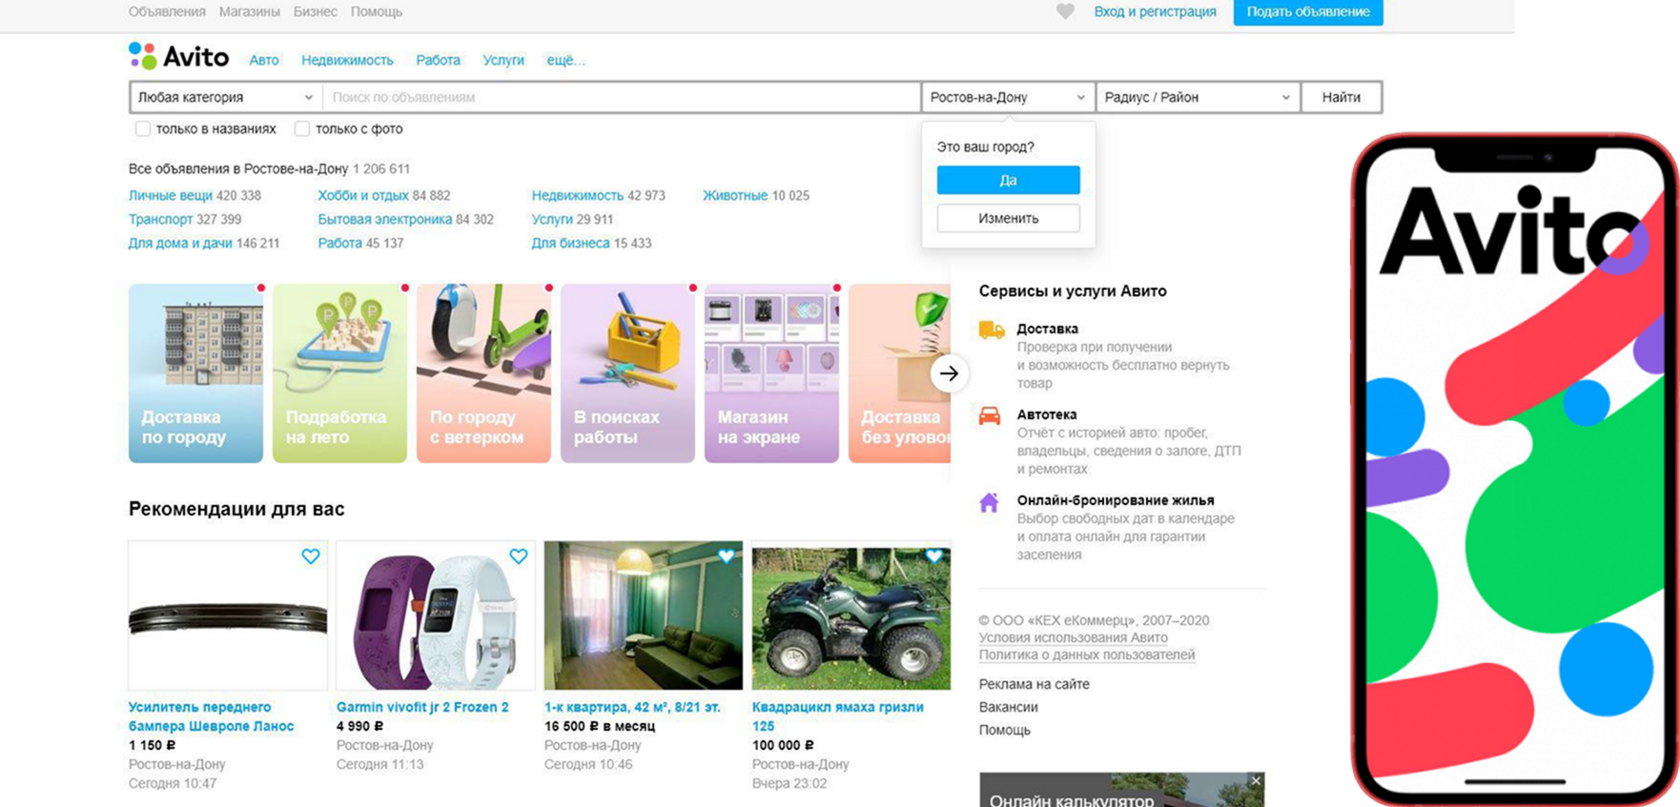
Task: Click Изменить city button
Action: click(1008, 218)
